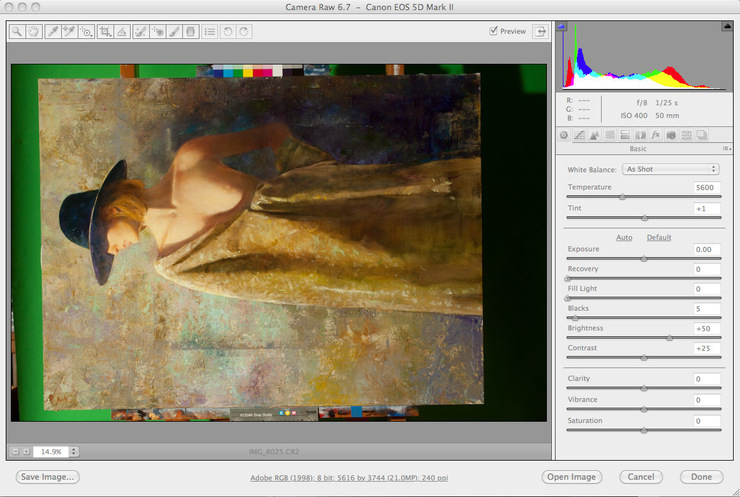Open the White Balance dropdown
740x497 pixels.
[x=670, y=169]
